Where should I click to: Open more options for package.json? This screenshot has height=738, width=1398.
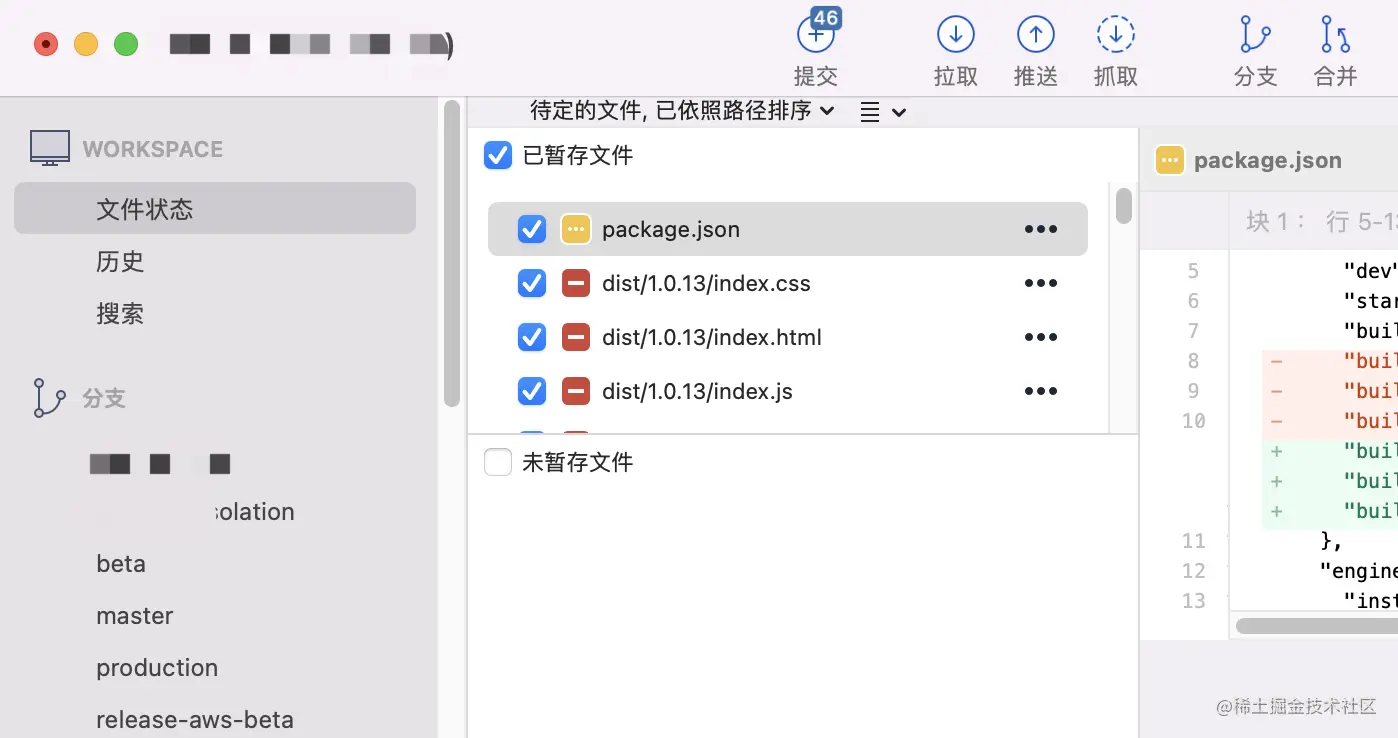point(1041,229)
